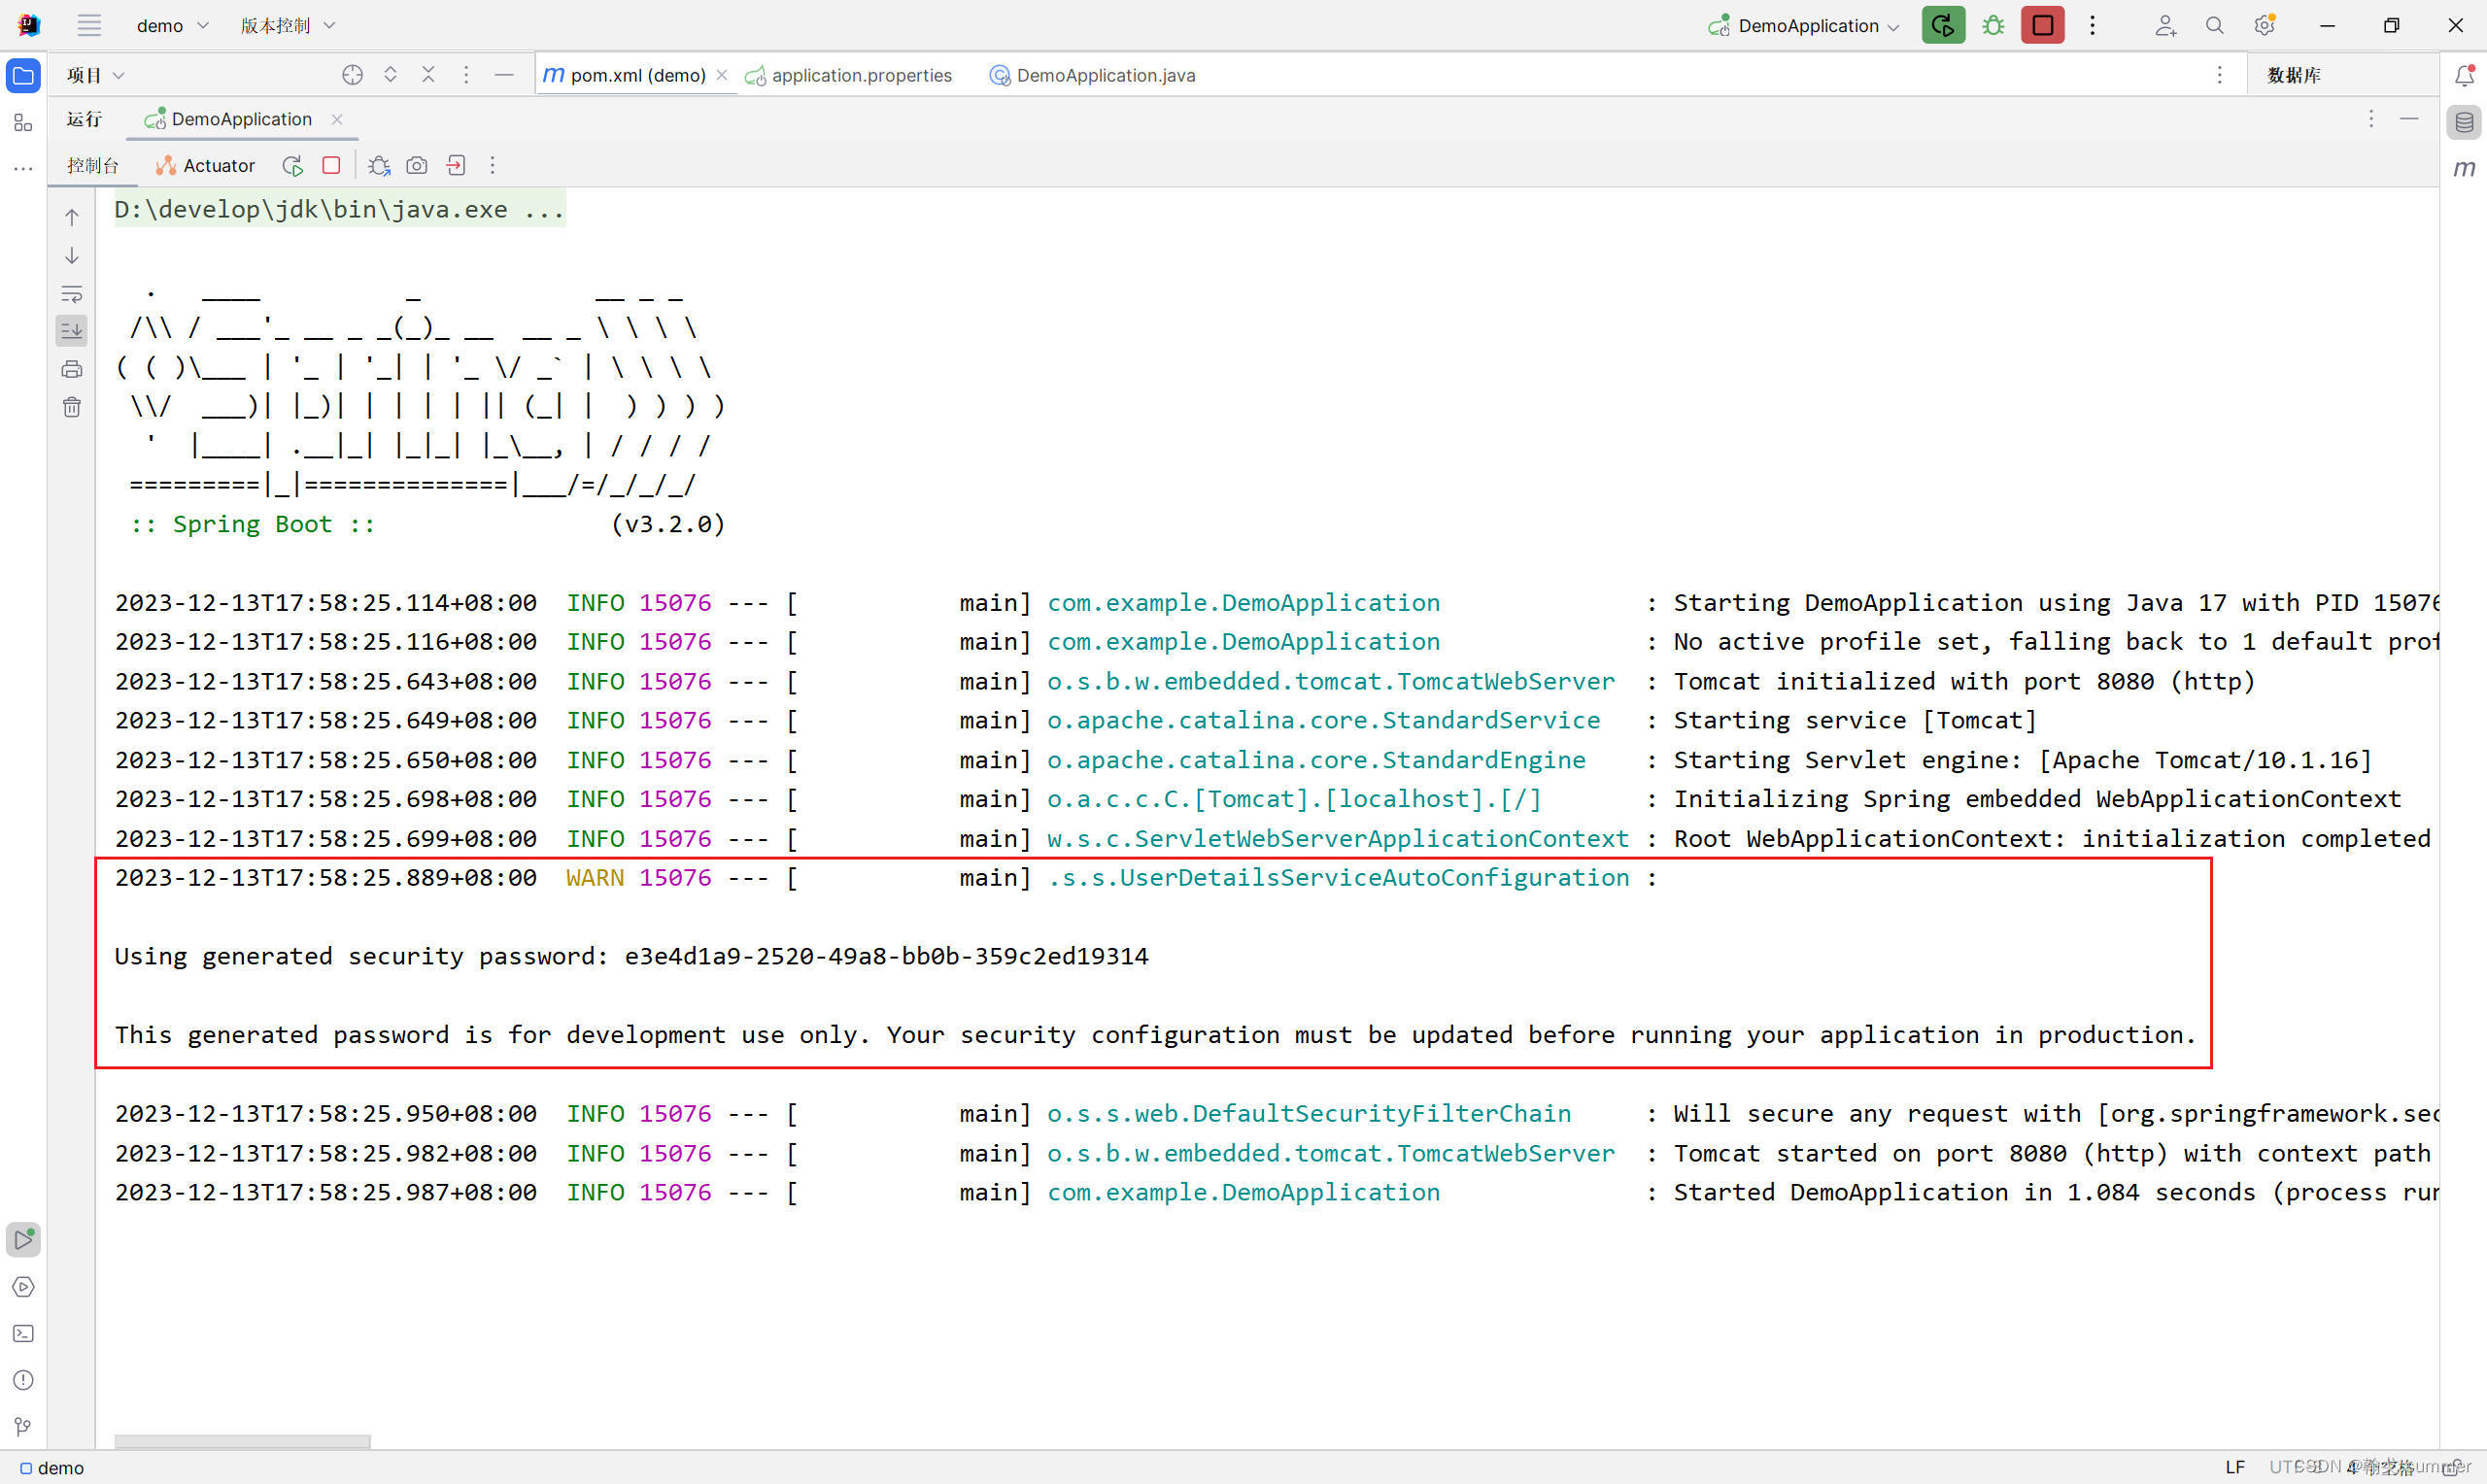Open notifications bell icon
This screenshot has height=1484, width=2487.
[x=2464, y=76]
